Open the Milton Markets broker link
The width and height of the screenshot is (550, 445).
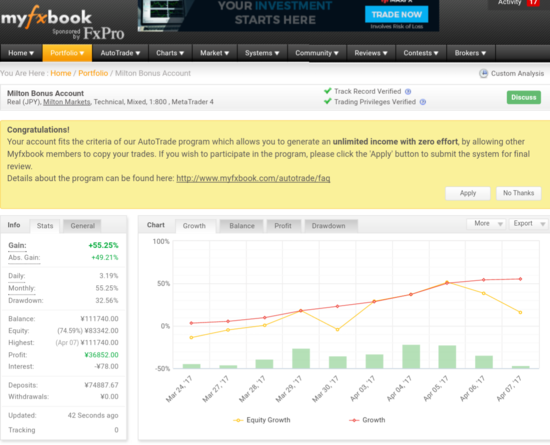pos(67,102)
